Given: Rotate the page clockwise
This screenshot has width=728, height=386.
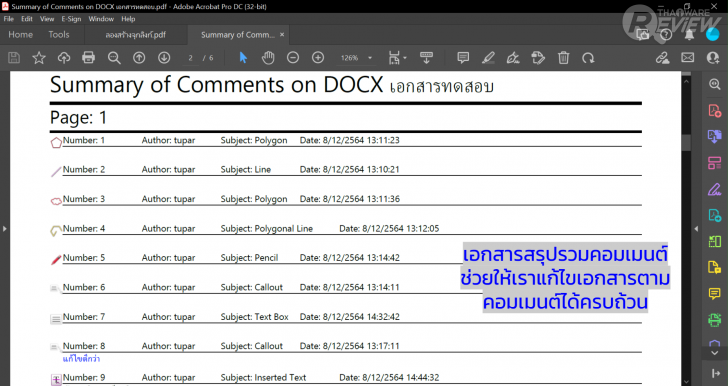Looking at the screenshot, I should point(588,58).
